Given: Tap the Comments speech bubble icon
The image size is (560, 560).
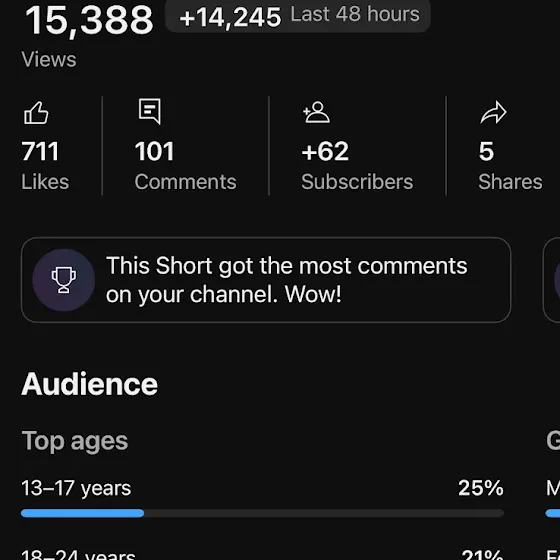Looking at the screenshot, I should (150, 111).
